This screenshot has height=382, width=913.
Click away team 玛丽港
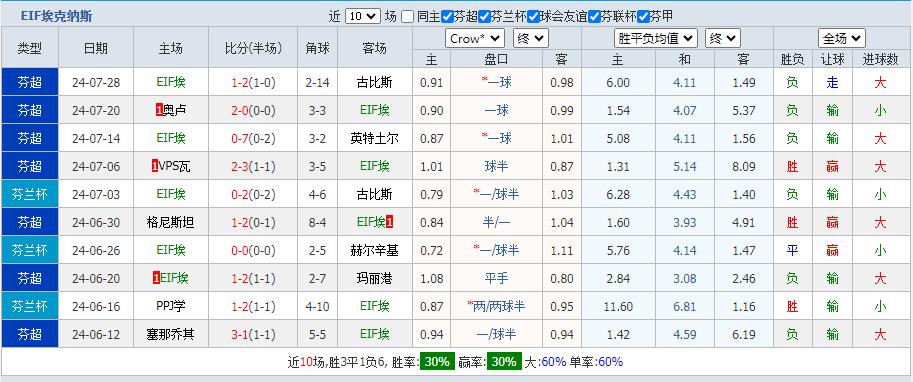click(x=374, y=278)
